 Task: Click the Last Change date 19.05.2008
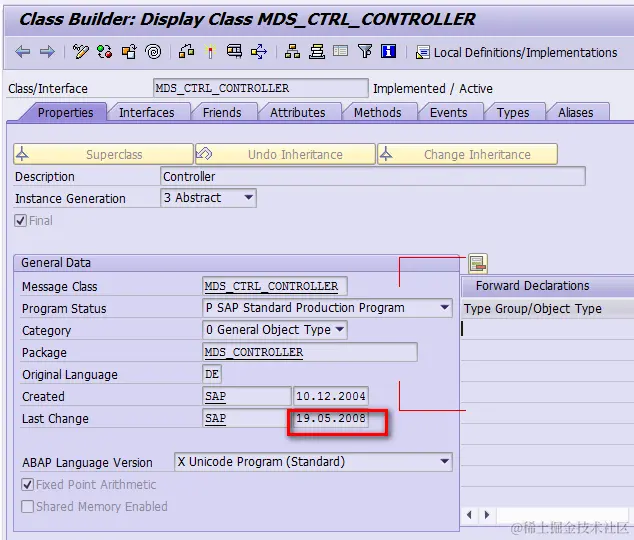pos(331,418)
